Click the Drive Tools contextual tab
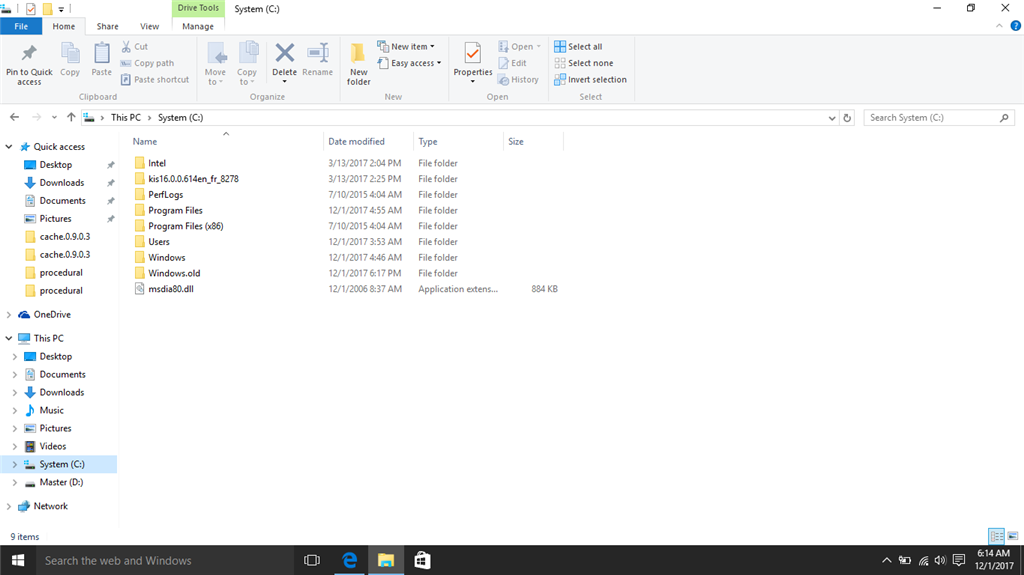Viewport: 1024px width, 575px height. point(198,8)
